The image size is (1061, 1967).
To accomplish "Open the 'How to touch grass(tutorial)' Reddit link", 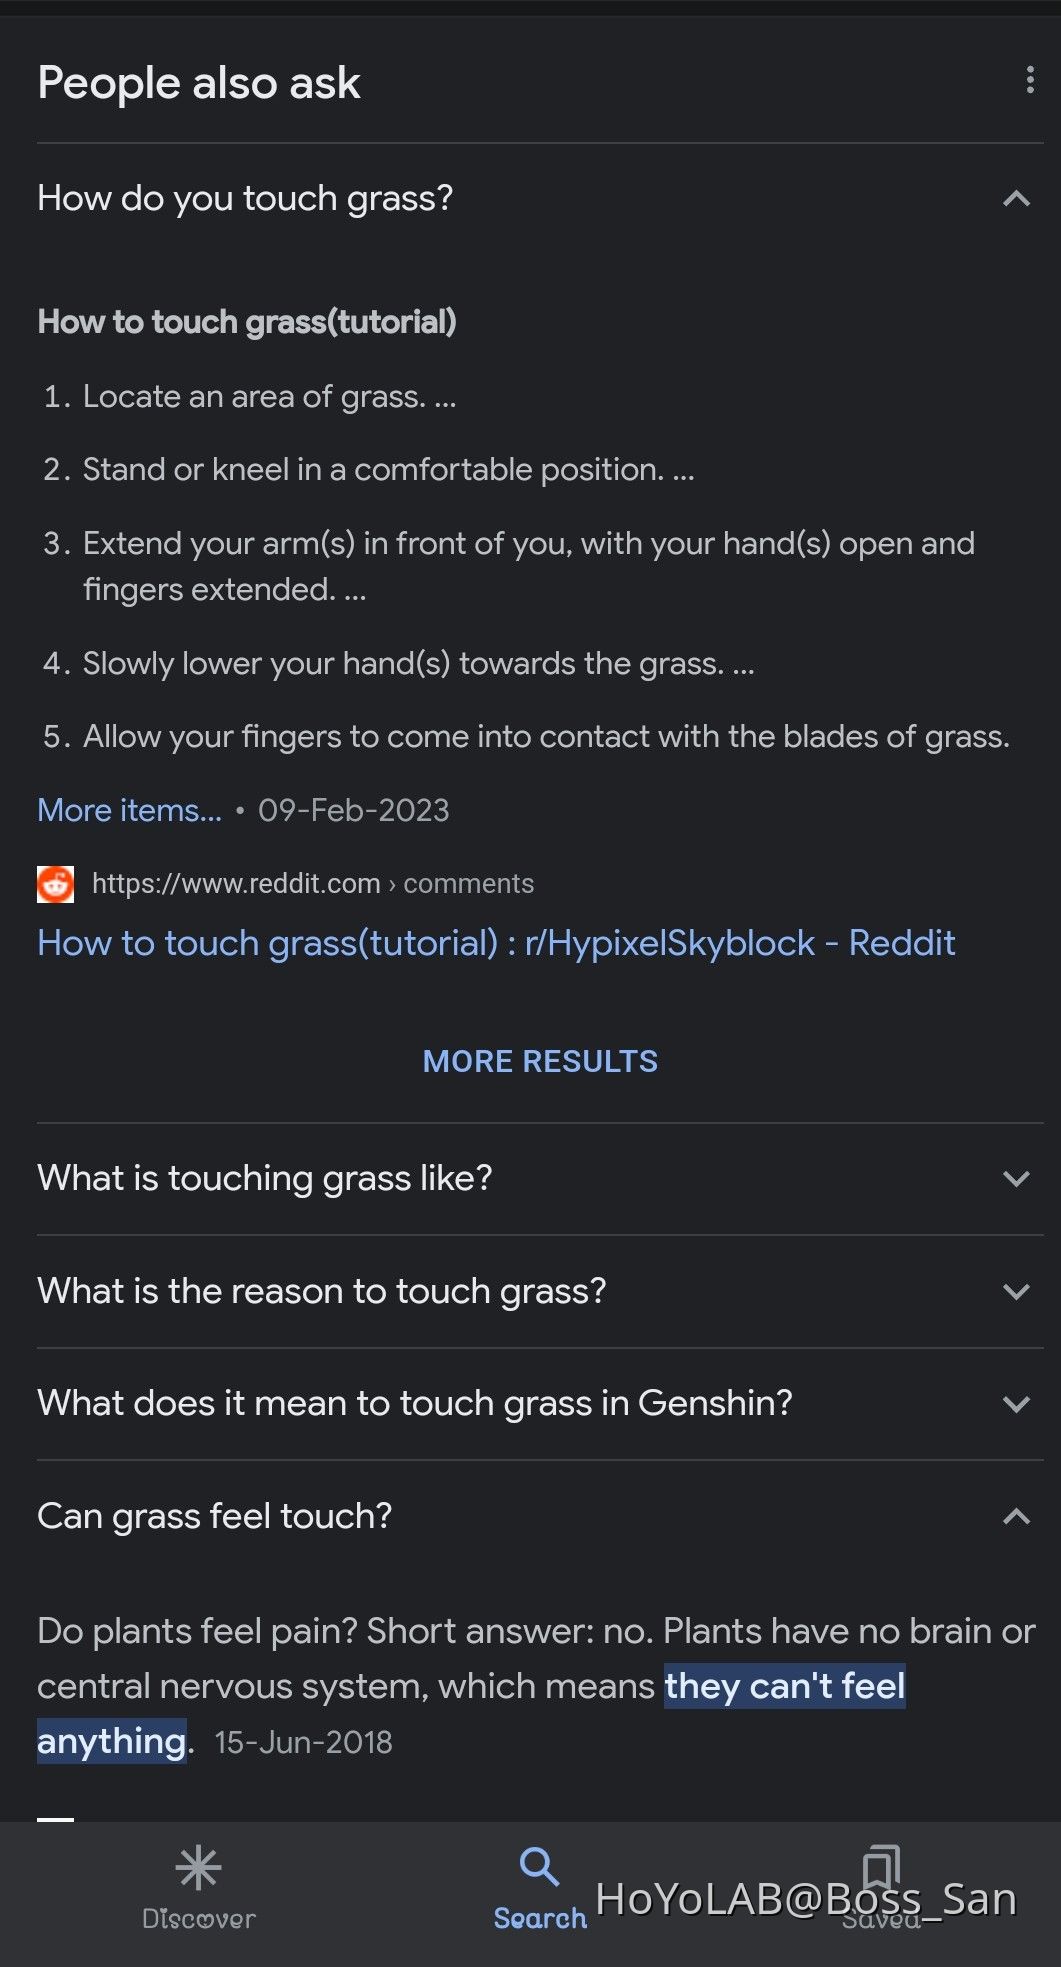I will (496, 943).
